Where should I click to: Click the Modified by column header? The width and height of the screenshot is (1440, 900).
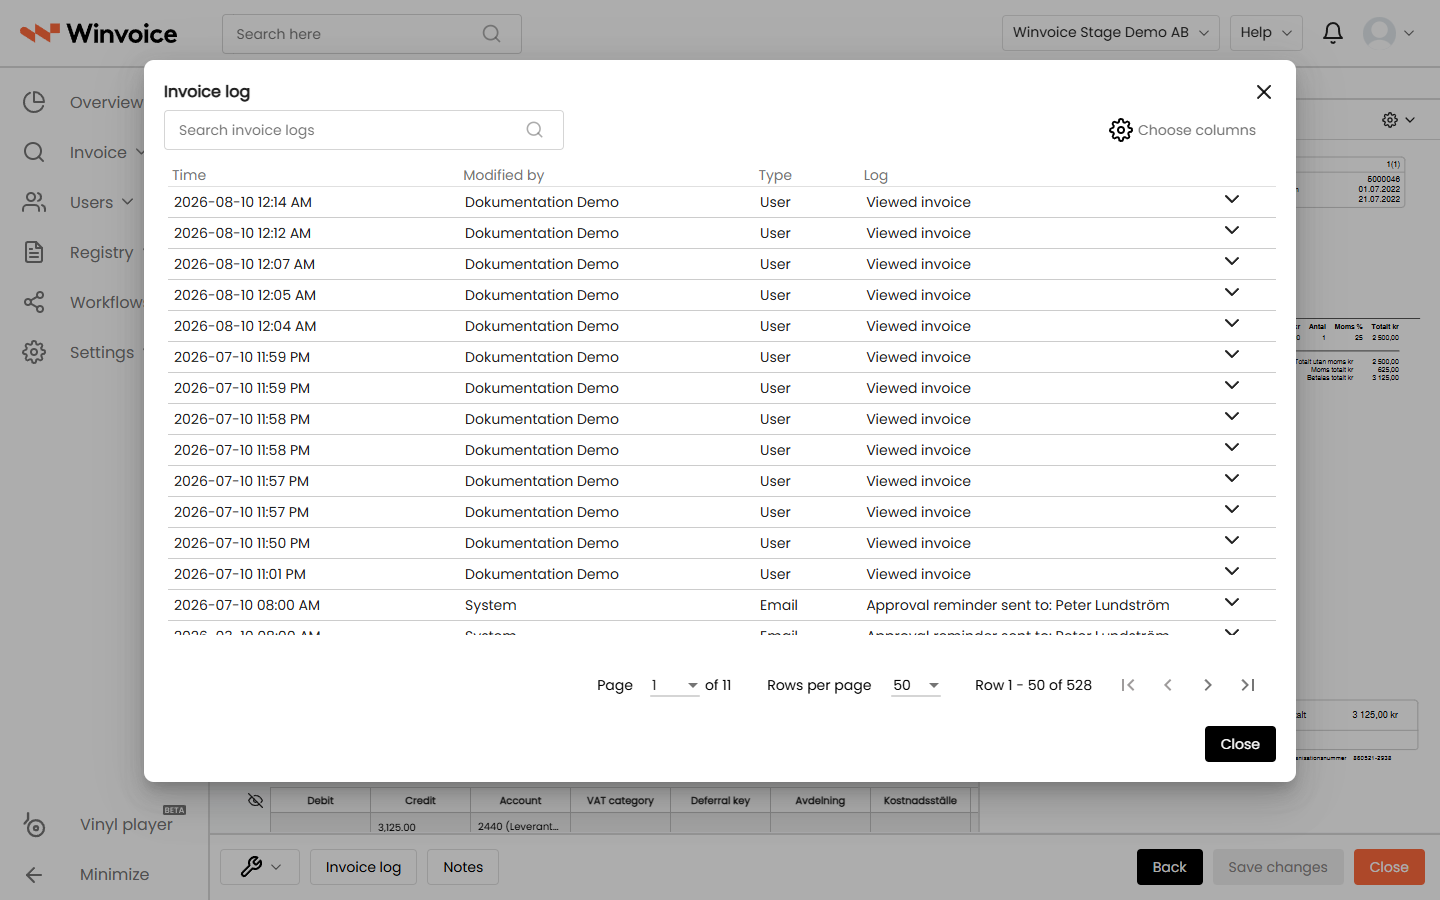[504, 175]
